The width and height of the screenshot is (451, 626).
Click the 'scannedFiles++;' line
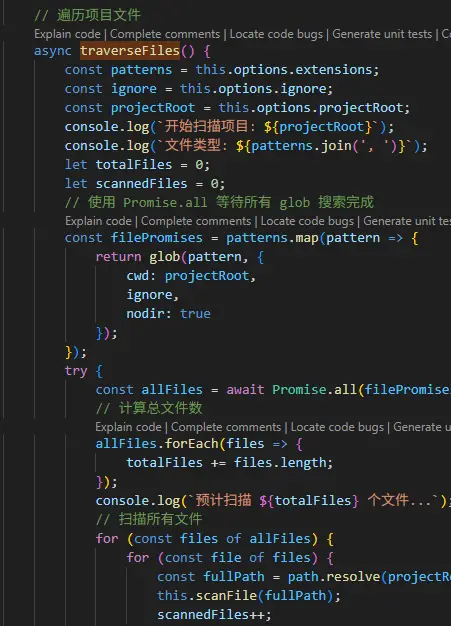click(x=214, y=614)
